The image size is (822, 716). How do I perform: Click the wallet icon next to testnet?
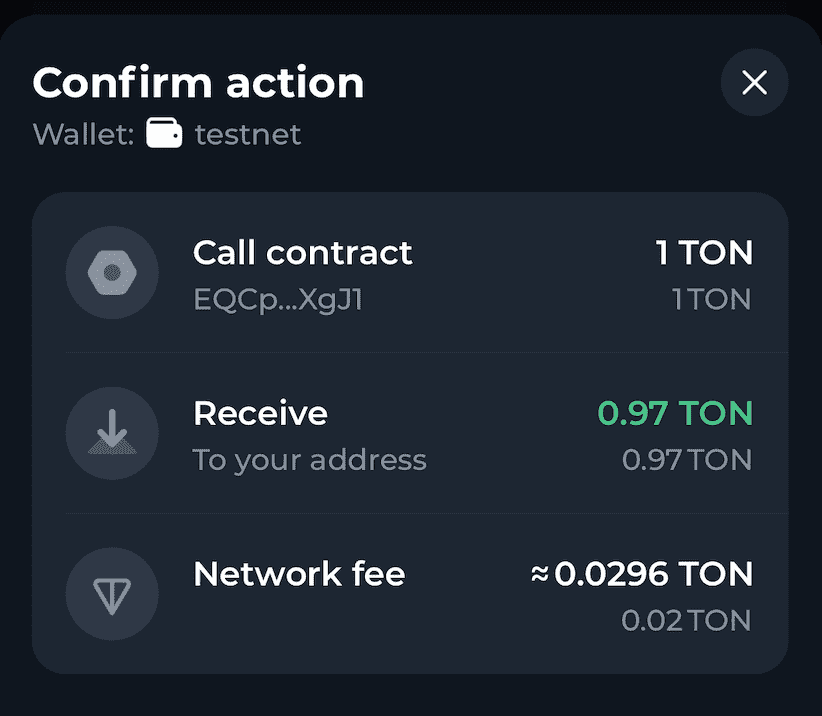coord(164,133)
